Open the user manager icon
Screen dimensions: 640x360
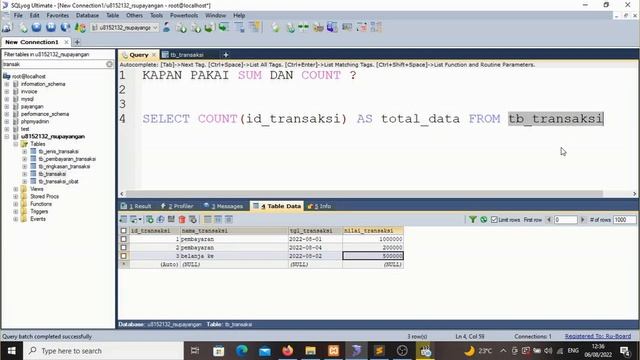[166, 27]
